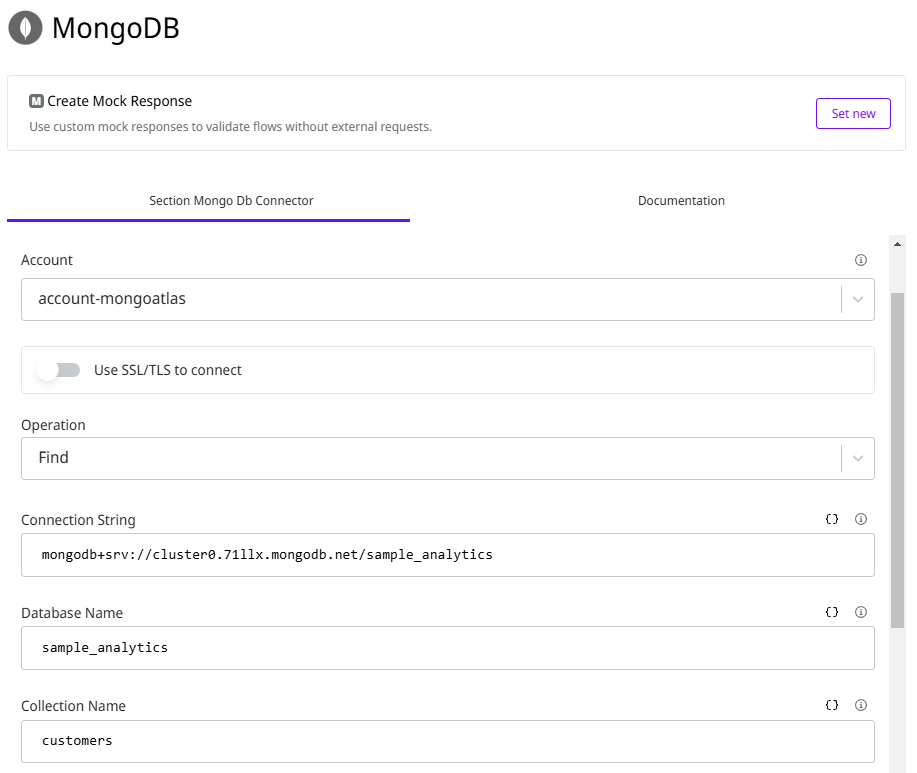Click the MongoDB leaf logo icon

25,28
